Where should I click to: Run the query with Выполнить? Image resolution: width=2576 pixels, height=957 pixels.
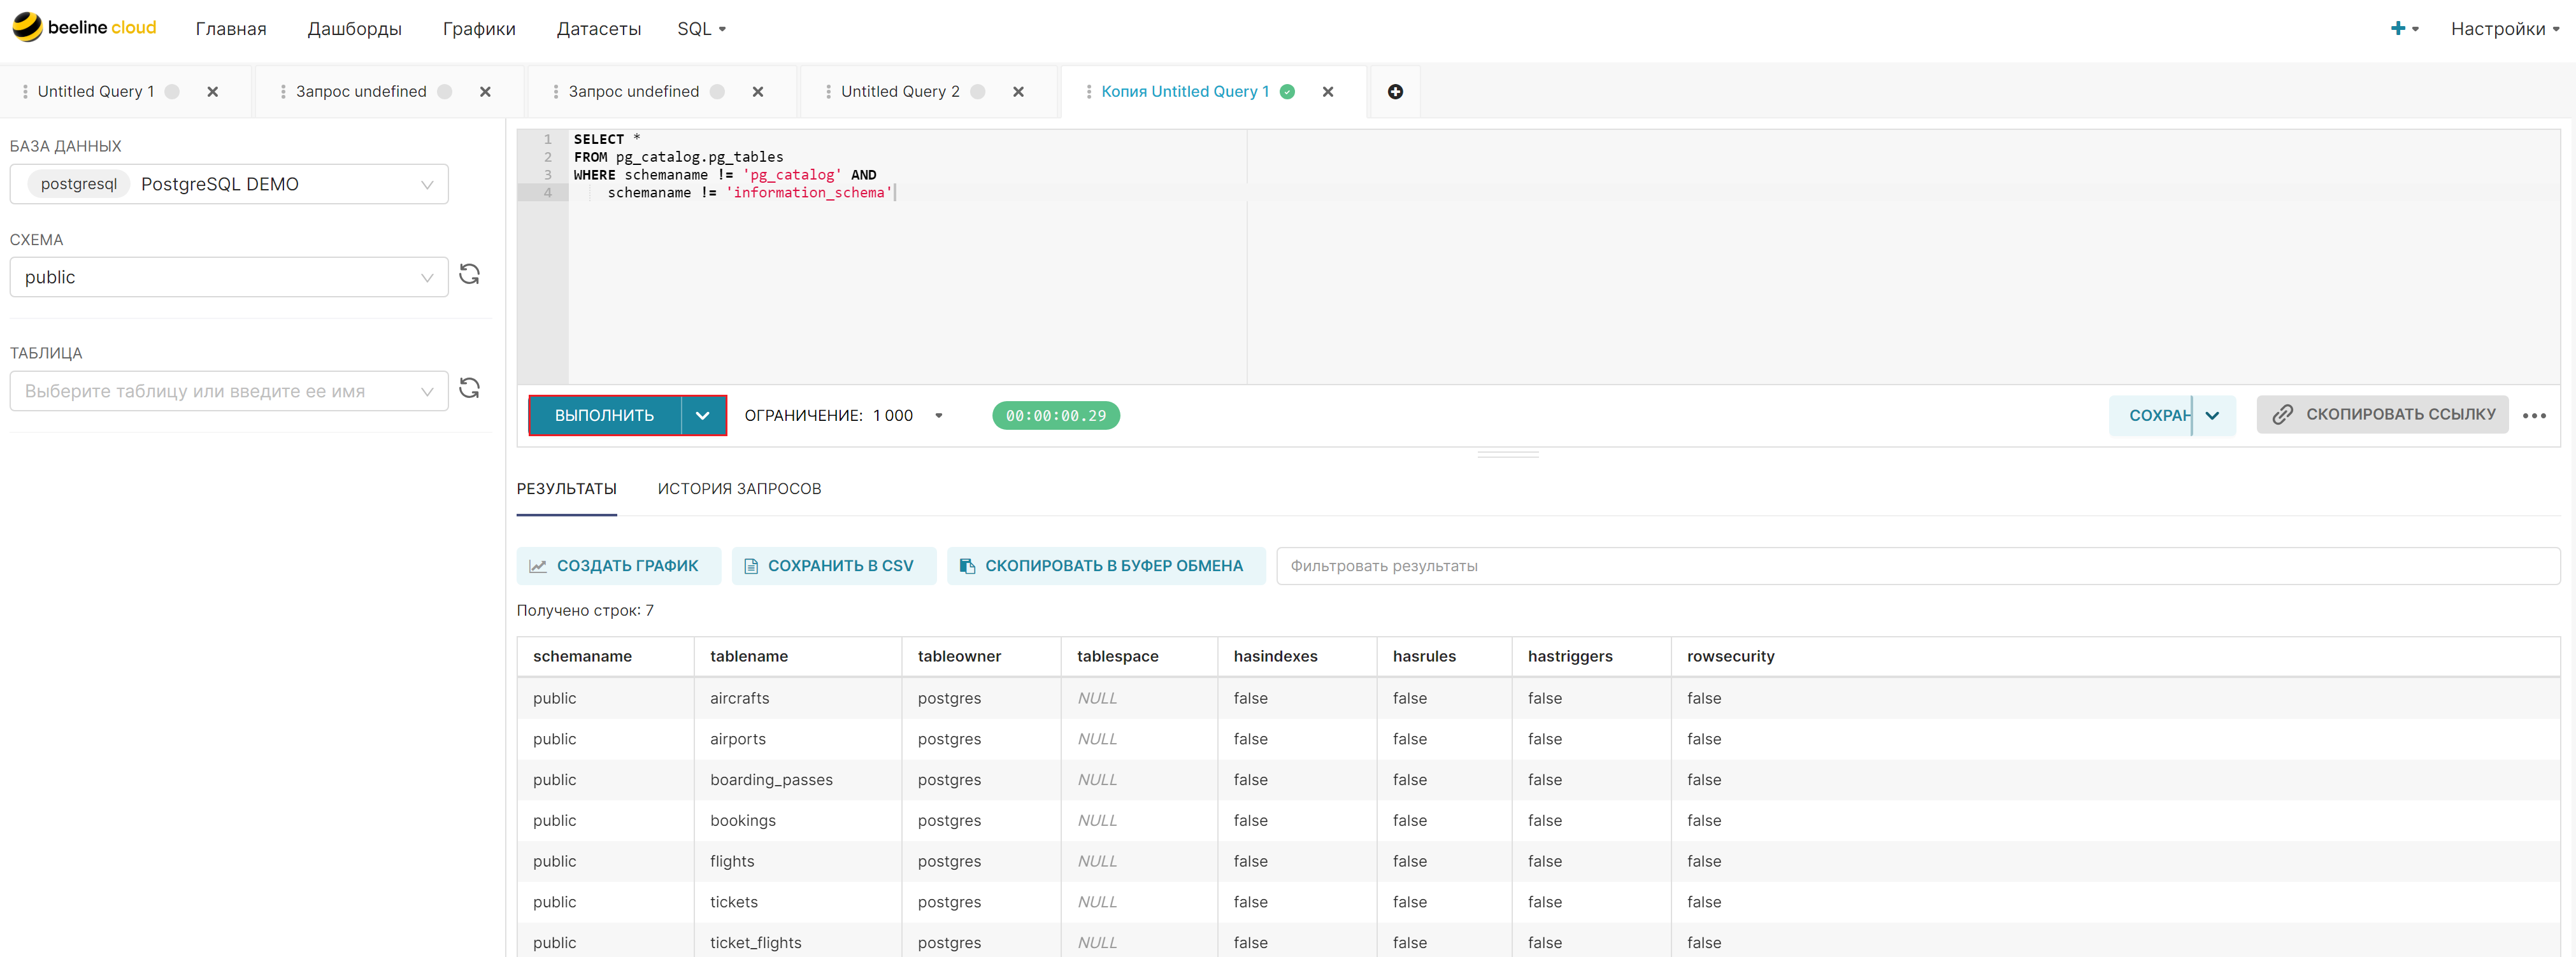(604, 415)
